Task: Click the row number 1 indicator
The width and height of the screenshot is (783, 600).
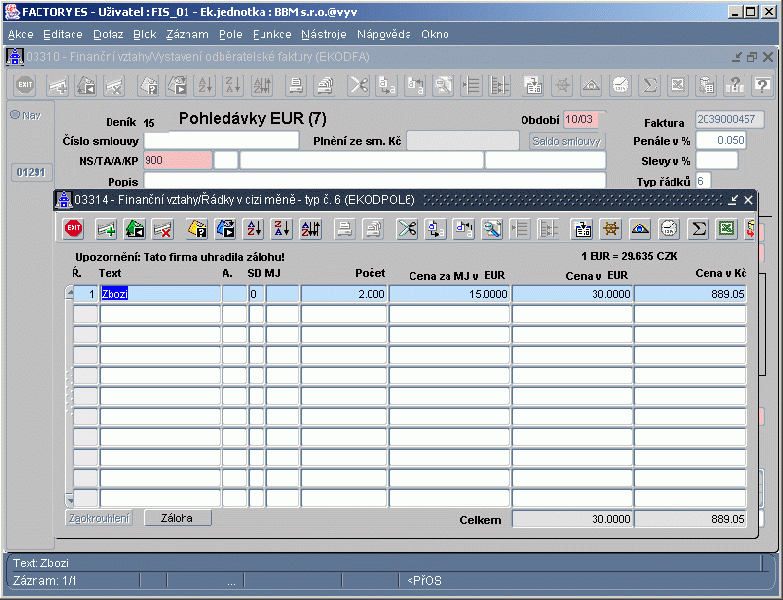Action: [85, 294]
